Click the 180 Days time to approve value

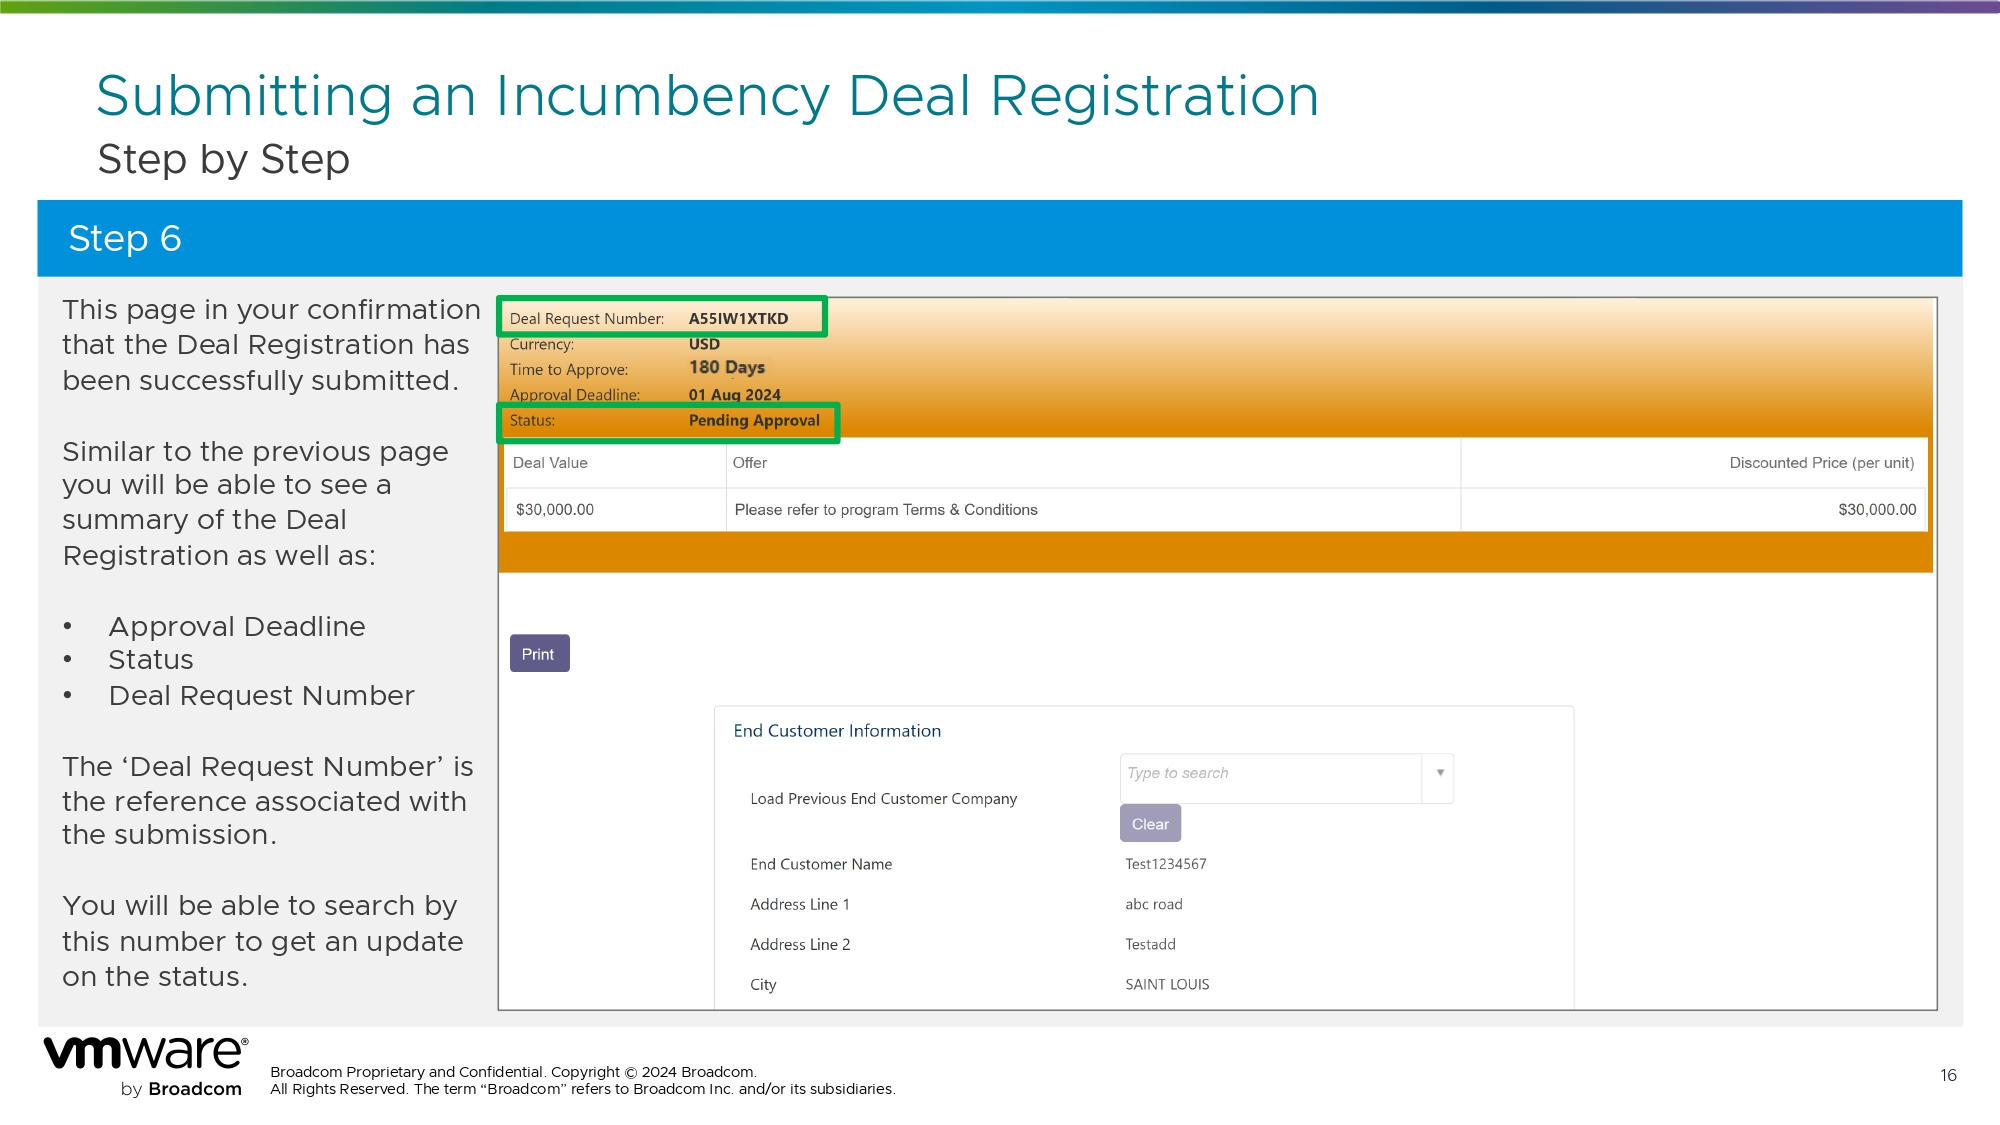click(x=727, y=368)
